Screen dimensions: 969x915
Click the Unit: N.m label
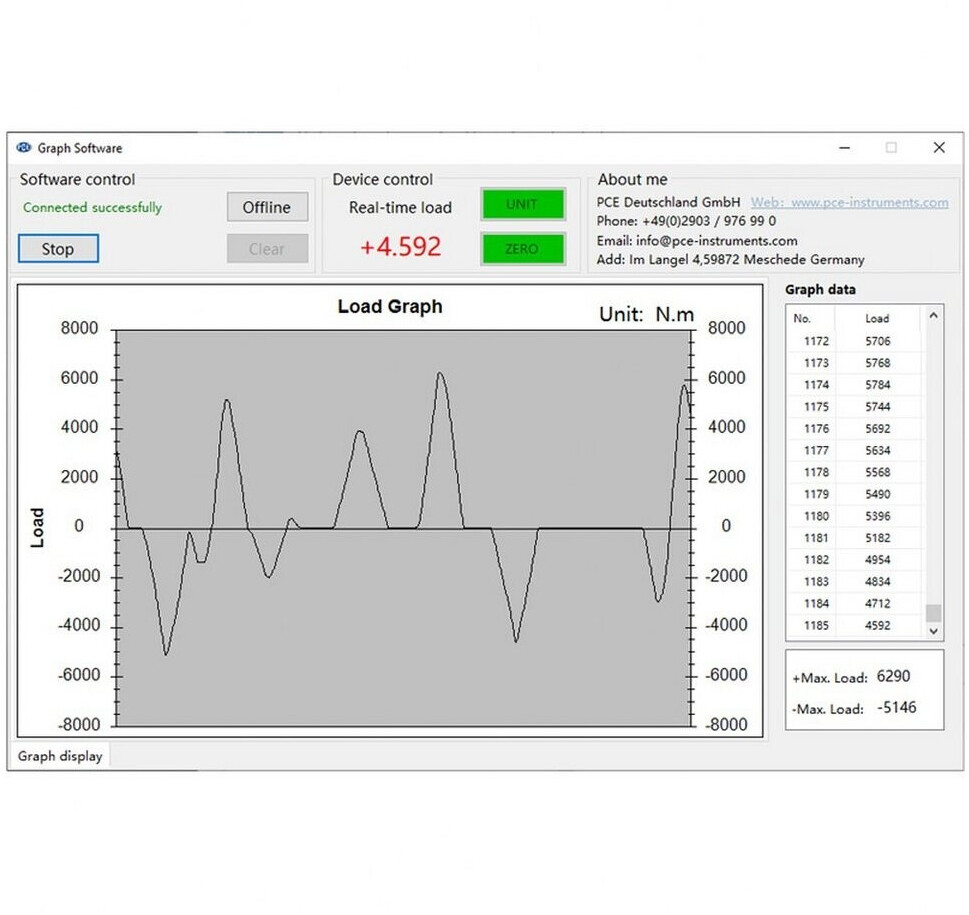point(646,314)
